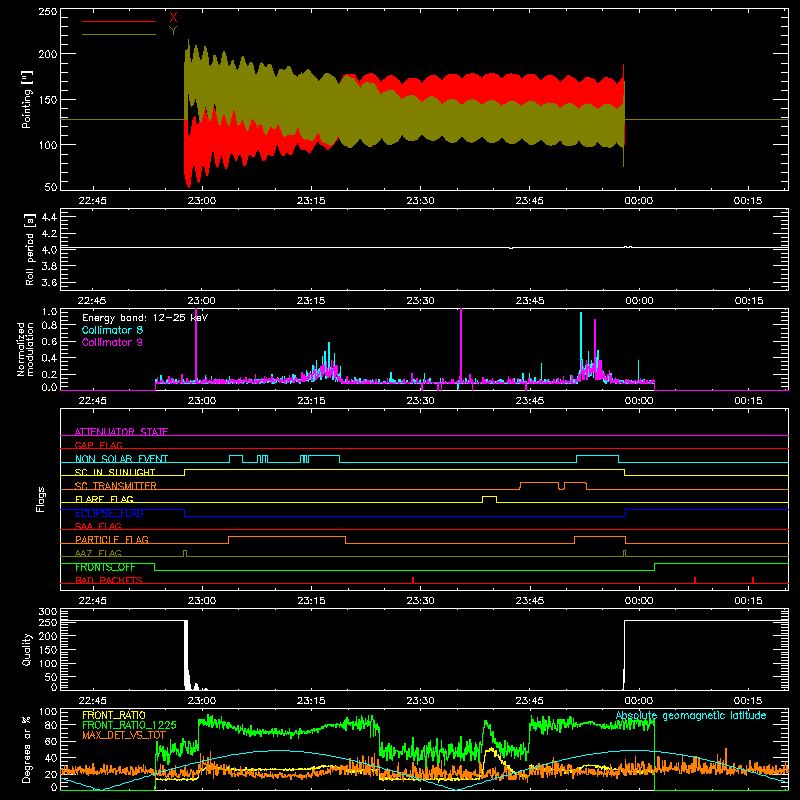Image resolution: width=800 pixels, height=800 pixels.
Task: Click the 'Roll period [s]' axis title
Action: tap(29, 249)
